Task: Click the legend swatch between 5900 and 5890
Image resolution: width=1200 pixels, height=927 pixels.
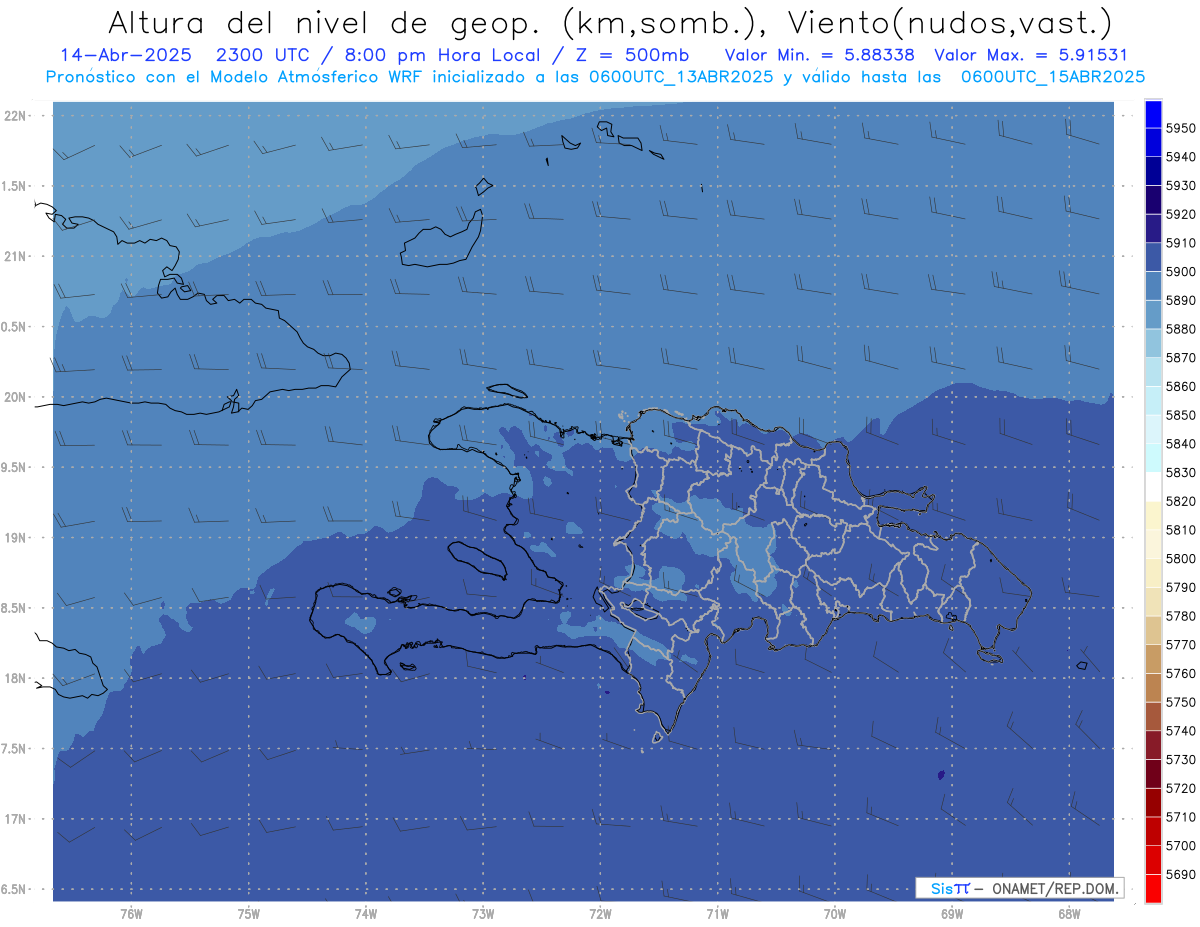Action: (x=1153, y=286)
